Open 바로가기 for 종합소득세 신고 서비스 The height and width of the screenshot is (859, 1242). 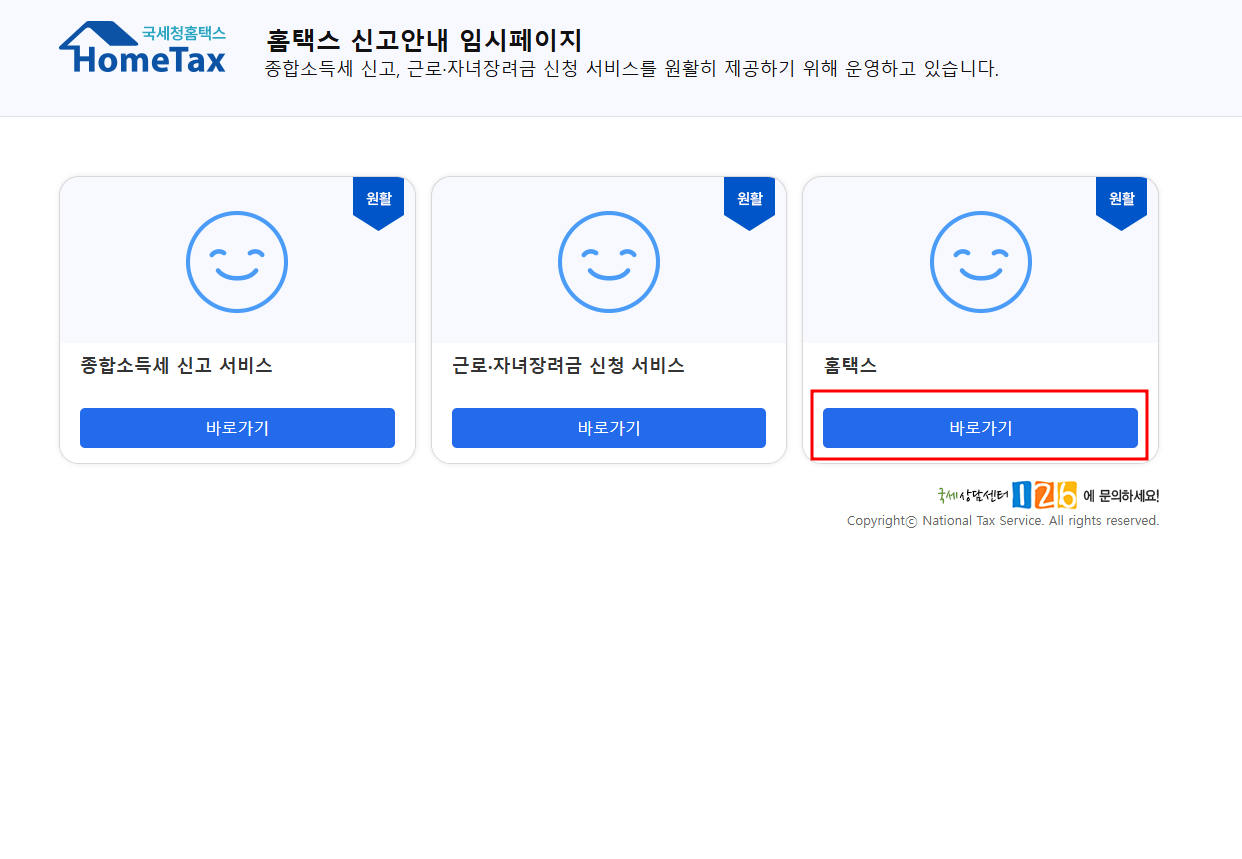(237, 428)
